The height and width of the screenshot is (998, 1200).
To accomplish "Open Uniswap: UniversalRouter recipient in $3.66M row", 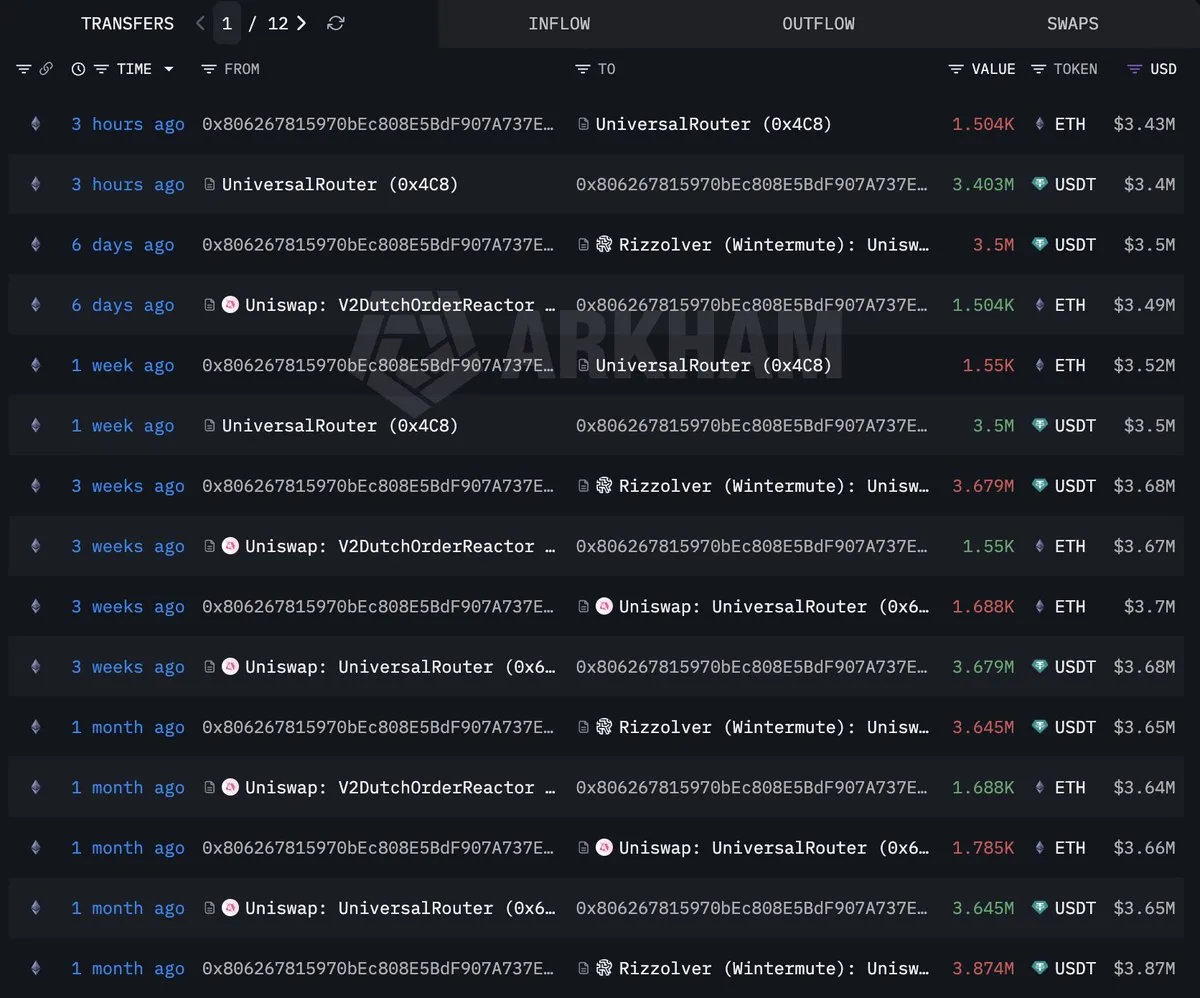I will [x=774, y=847].
